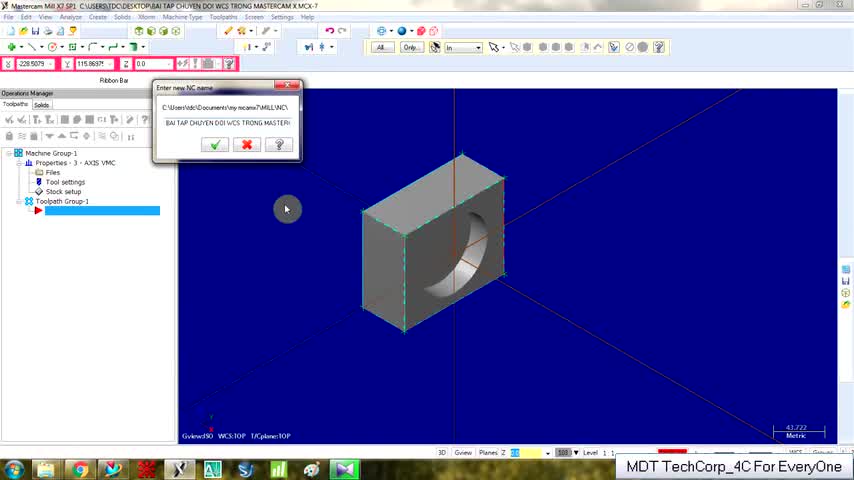
Task: Select the Fillet entities tool
Action: (x=93, y=47)
